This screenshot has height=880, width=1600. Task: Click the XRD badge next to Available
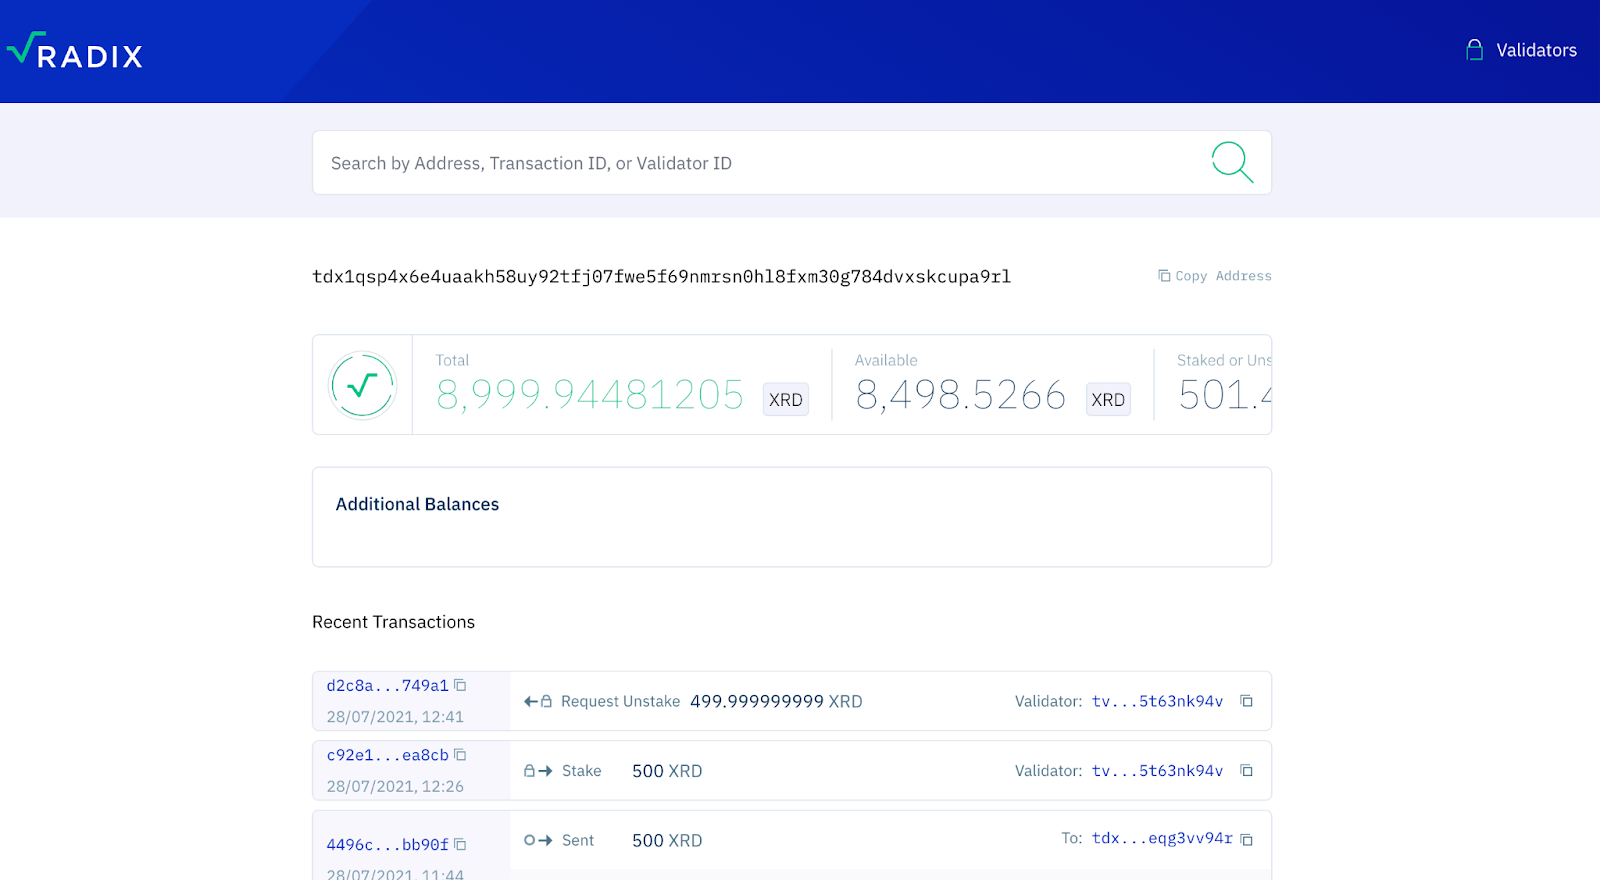[1108, 399]
